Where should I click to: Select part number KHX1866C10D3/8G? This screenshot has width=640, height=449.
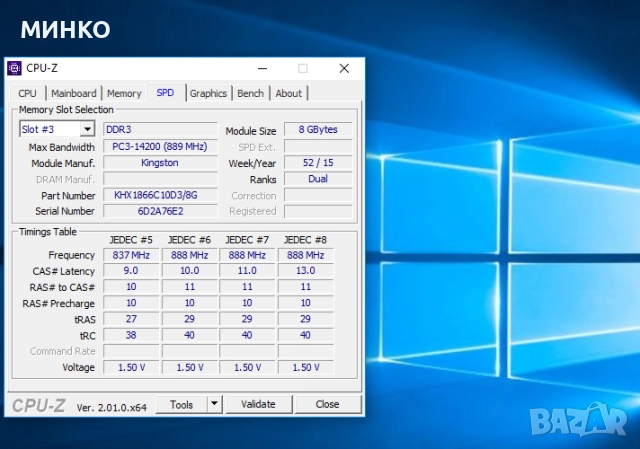[x=160, y=195]
